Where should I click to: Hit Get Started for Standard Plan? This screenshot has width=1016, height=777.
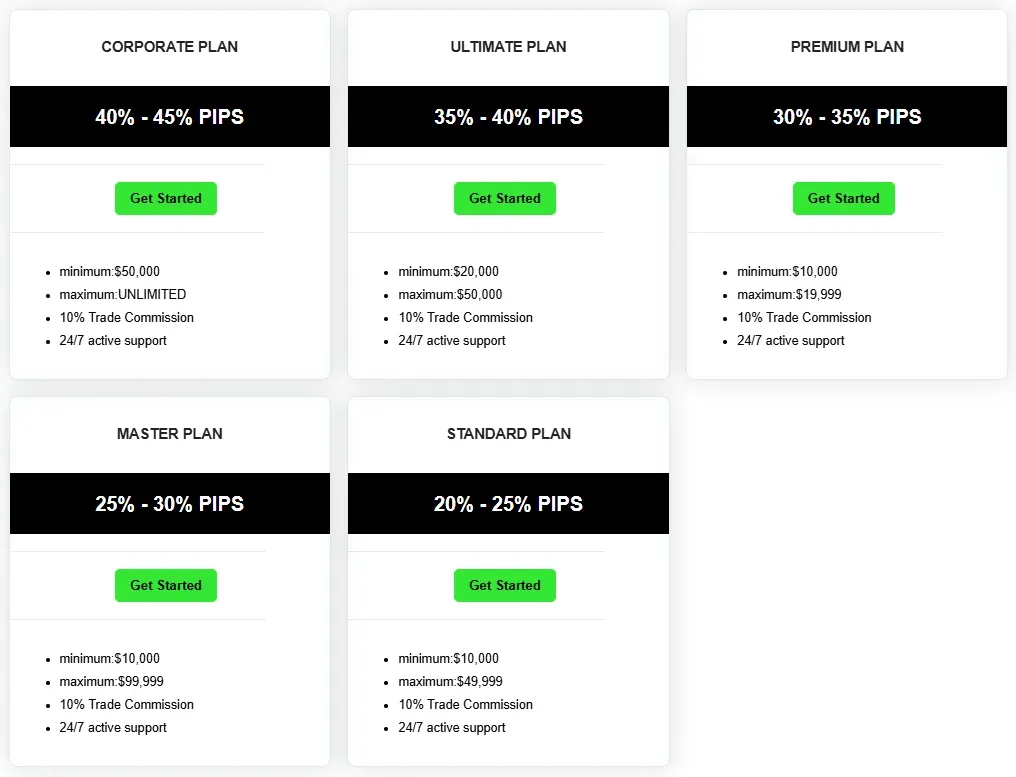pyautogui.click(x=505, y=585)
